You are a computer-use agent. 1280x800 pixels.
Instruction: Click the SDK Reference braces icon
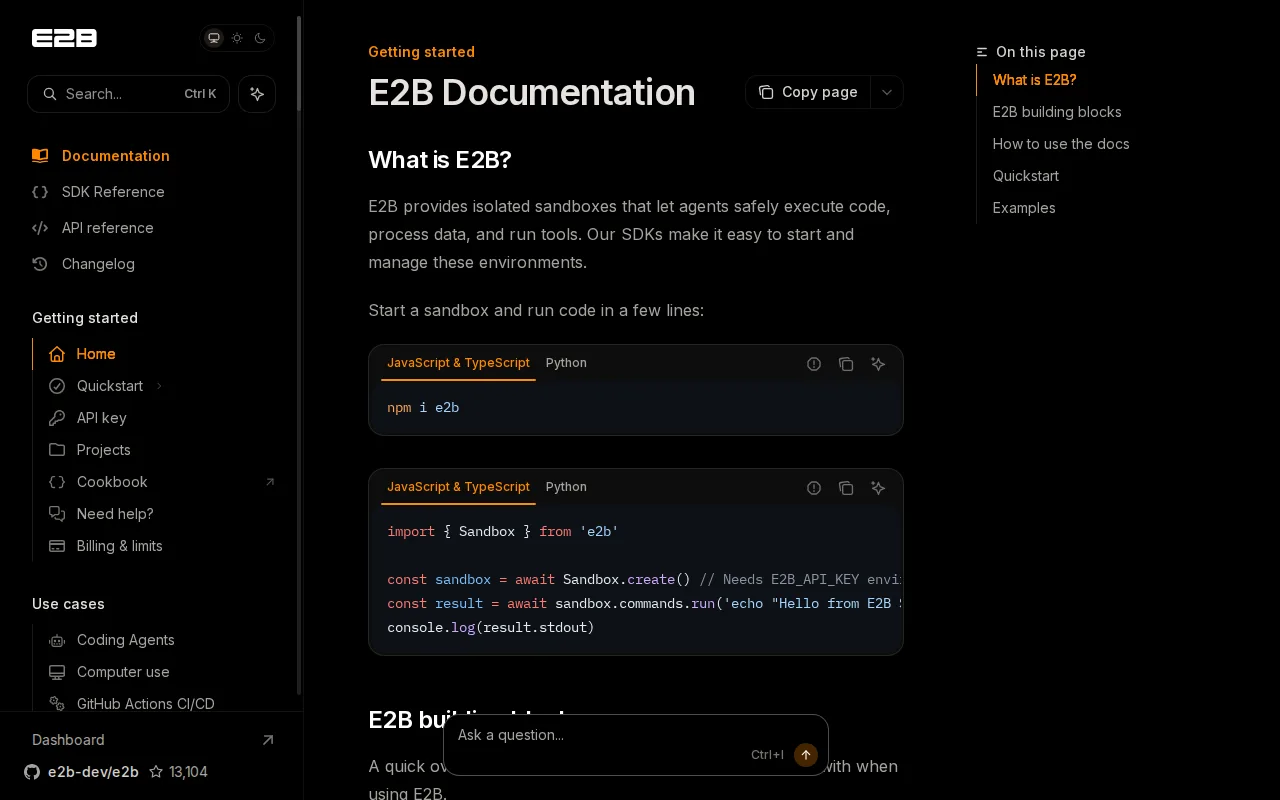40,192
